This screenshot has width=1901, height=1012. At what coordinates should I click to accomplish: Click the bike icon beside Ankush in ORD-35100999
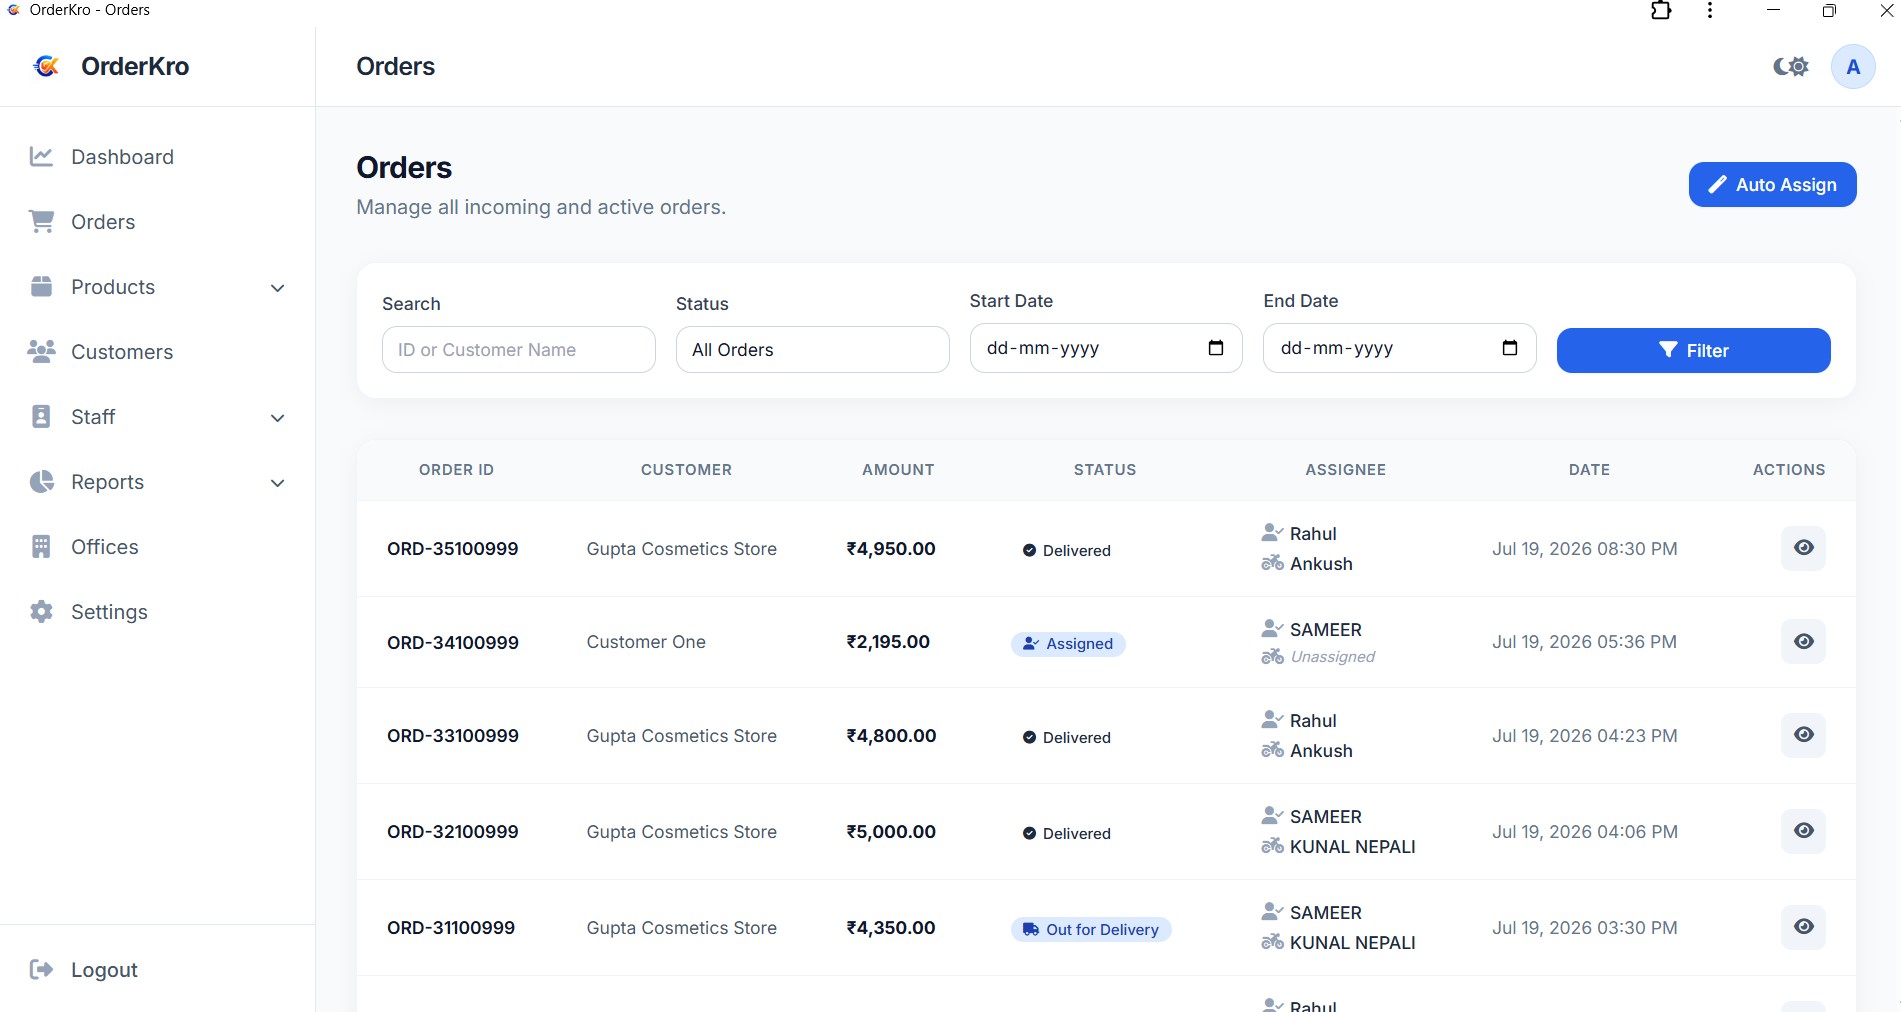(x=1272, y=563)
